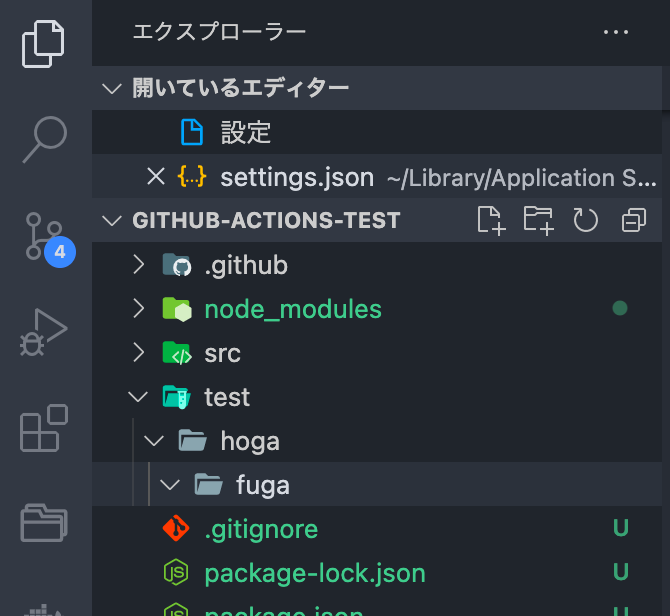
Task: Collapse the hoga folder chevron
Action: point(154,441)
